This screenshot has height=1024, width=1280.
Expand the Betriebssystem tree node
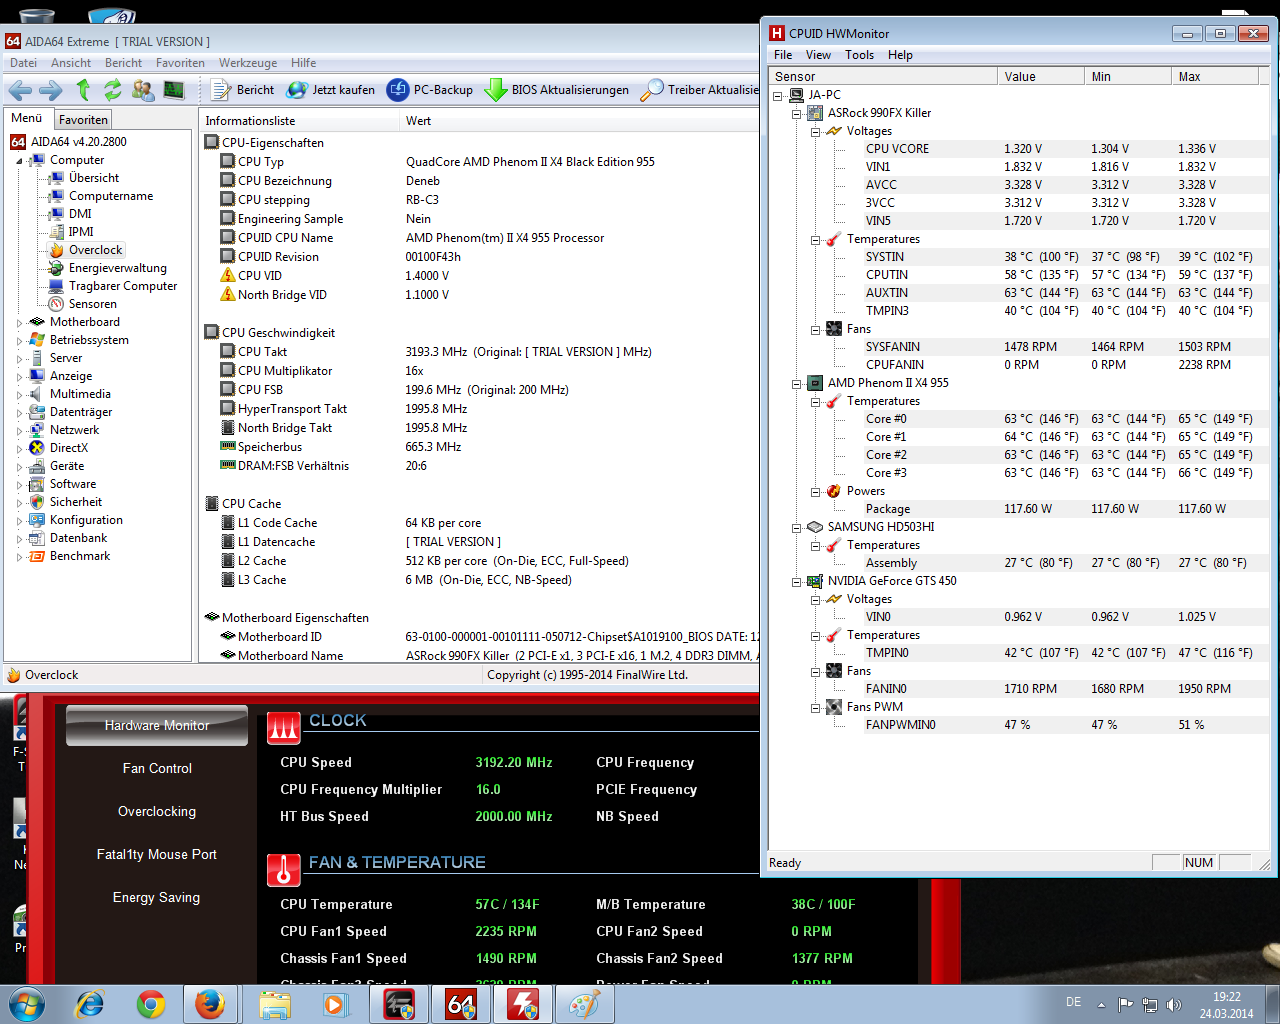[19, 340]
